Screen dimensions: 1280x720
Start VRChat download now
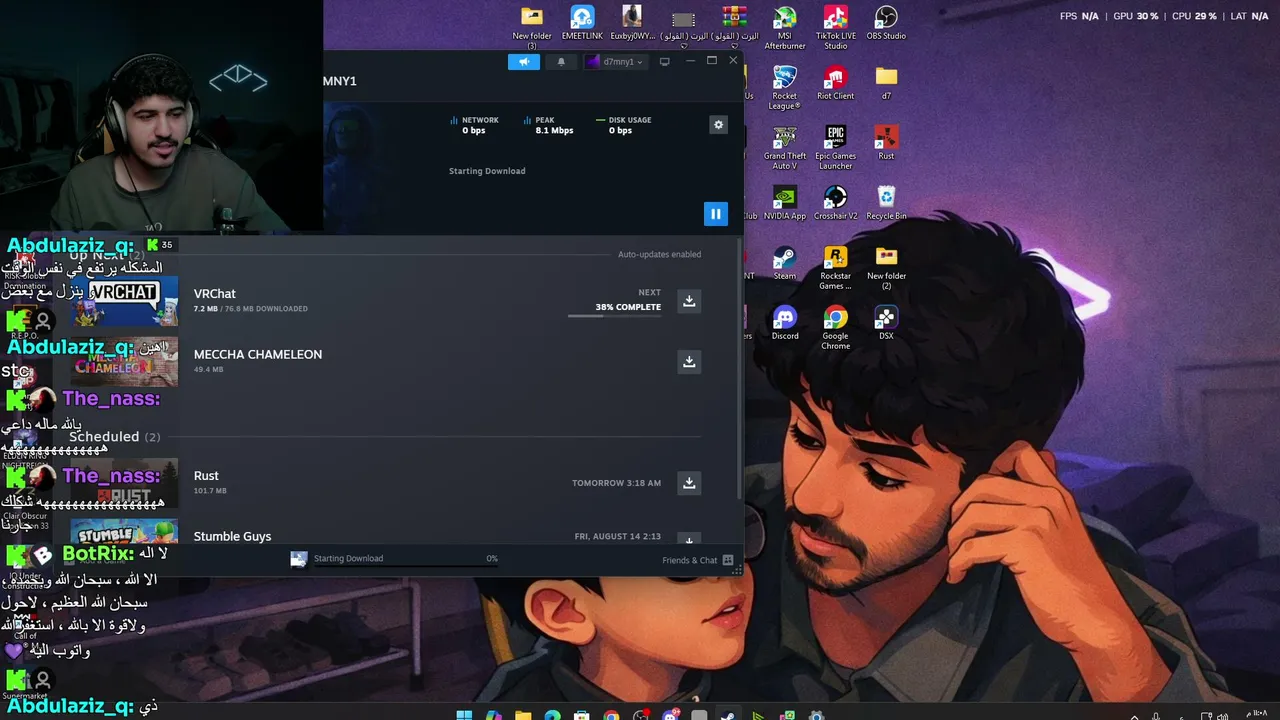point(689,301)
